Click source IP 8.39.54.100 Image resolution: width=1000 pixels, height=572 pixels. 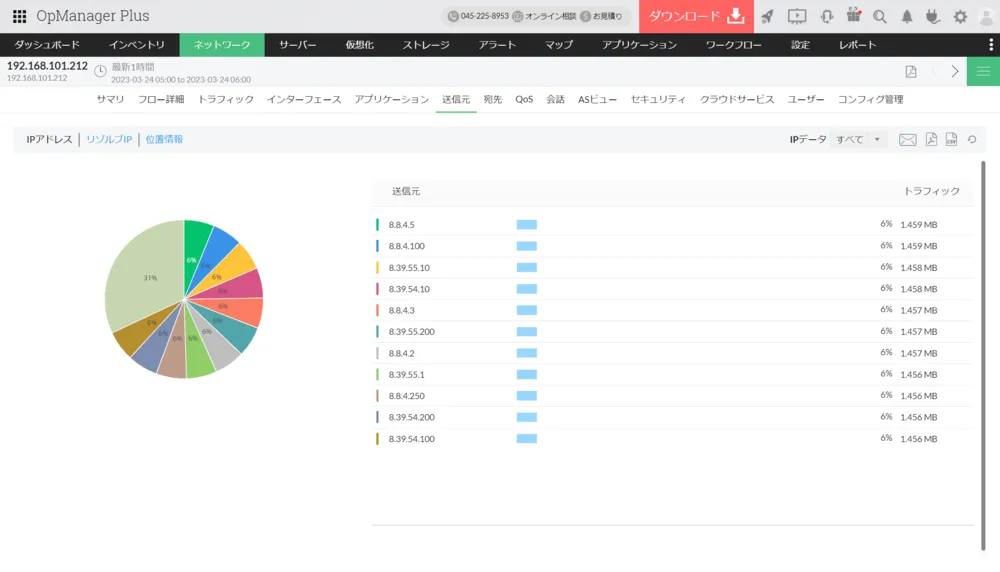[411, 439]
